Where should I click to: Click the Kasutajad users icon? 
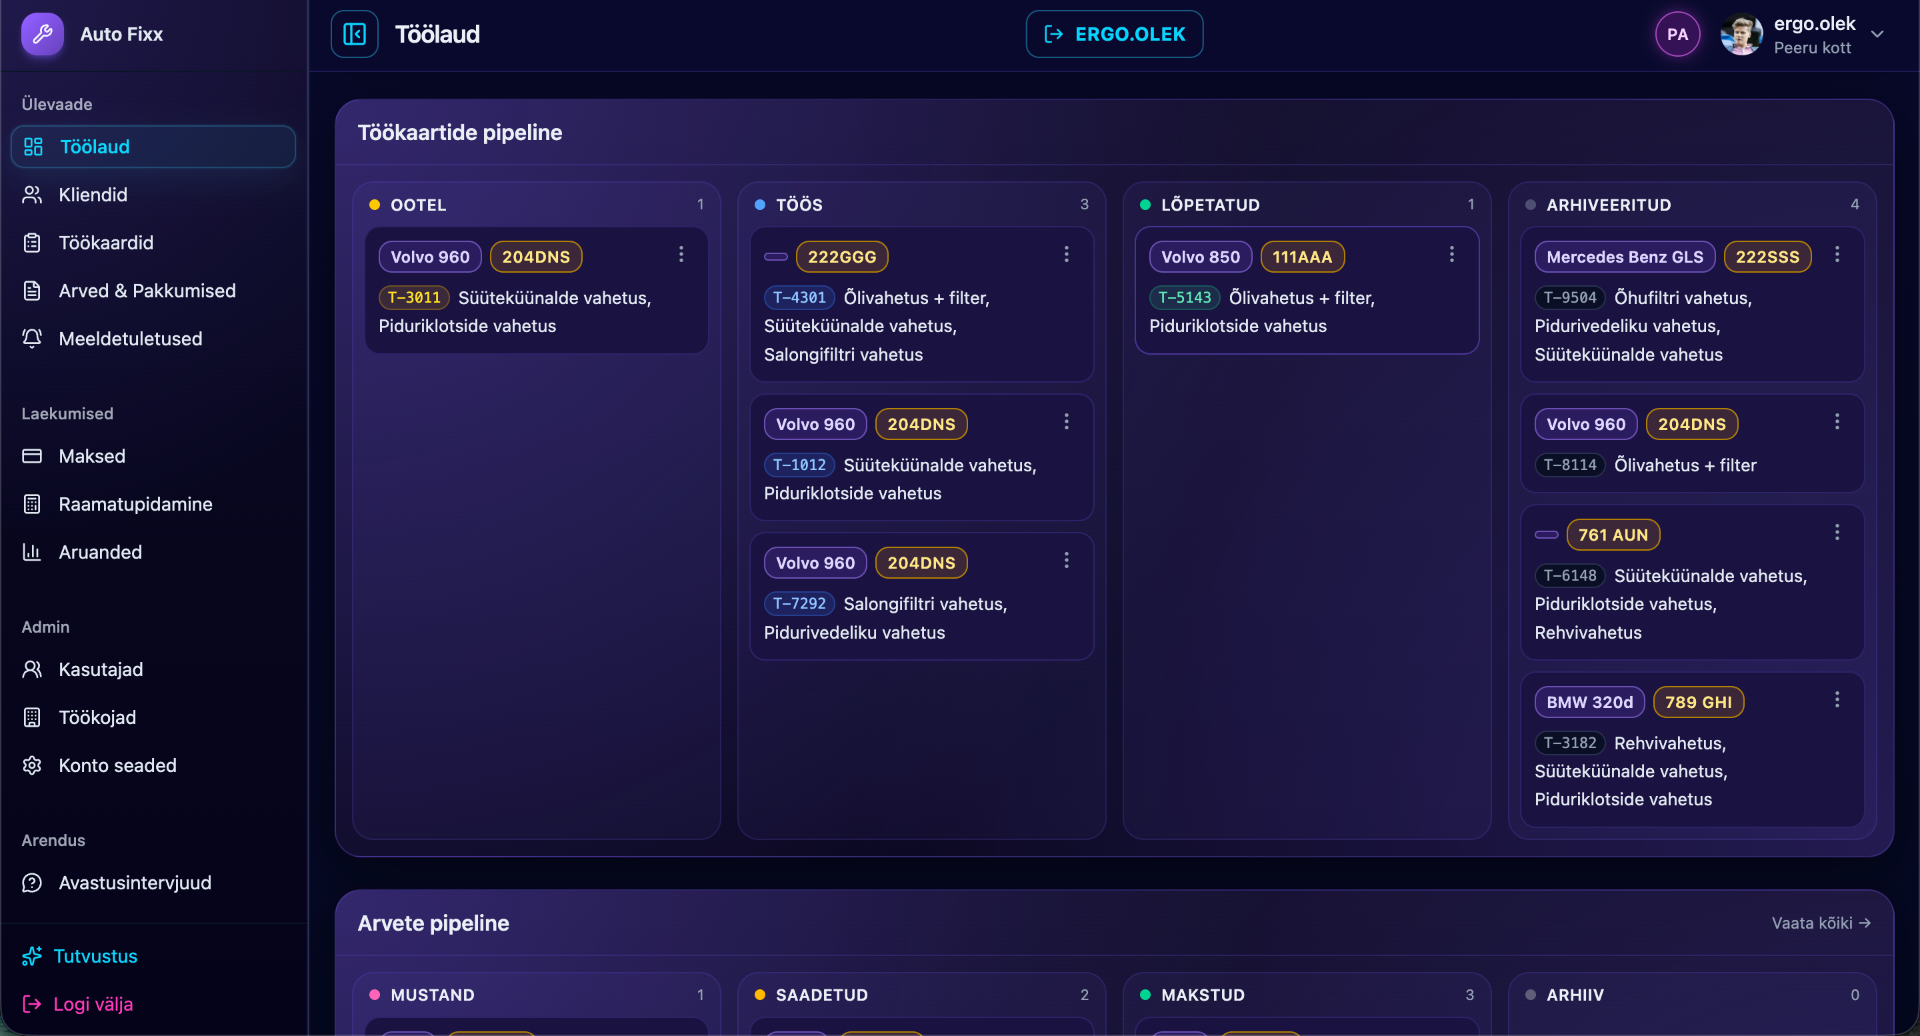pyautogui.click(x=32, y=669)
